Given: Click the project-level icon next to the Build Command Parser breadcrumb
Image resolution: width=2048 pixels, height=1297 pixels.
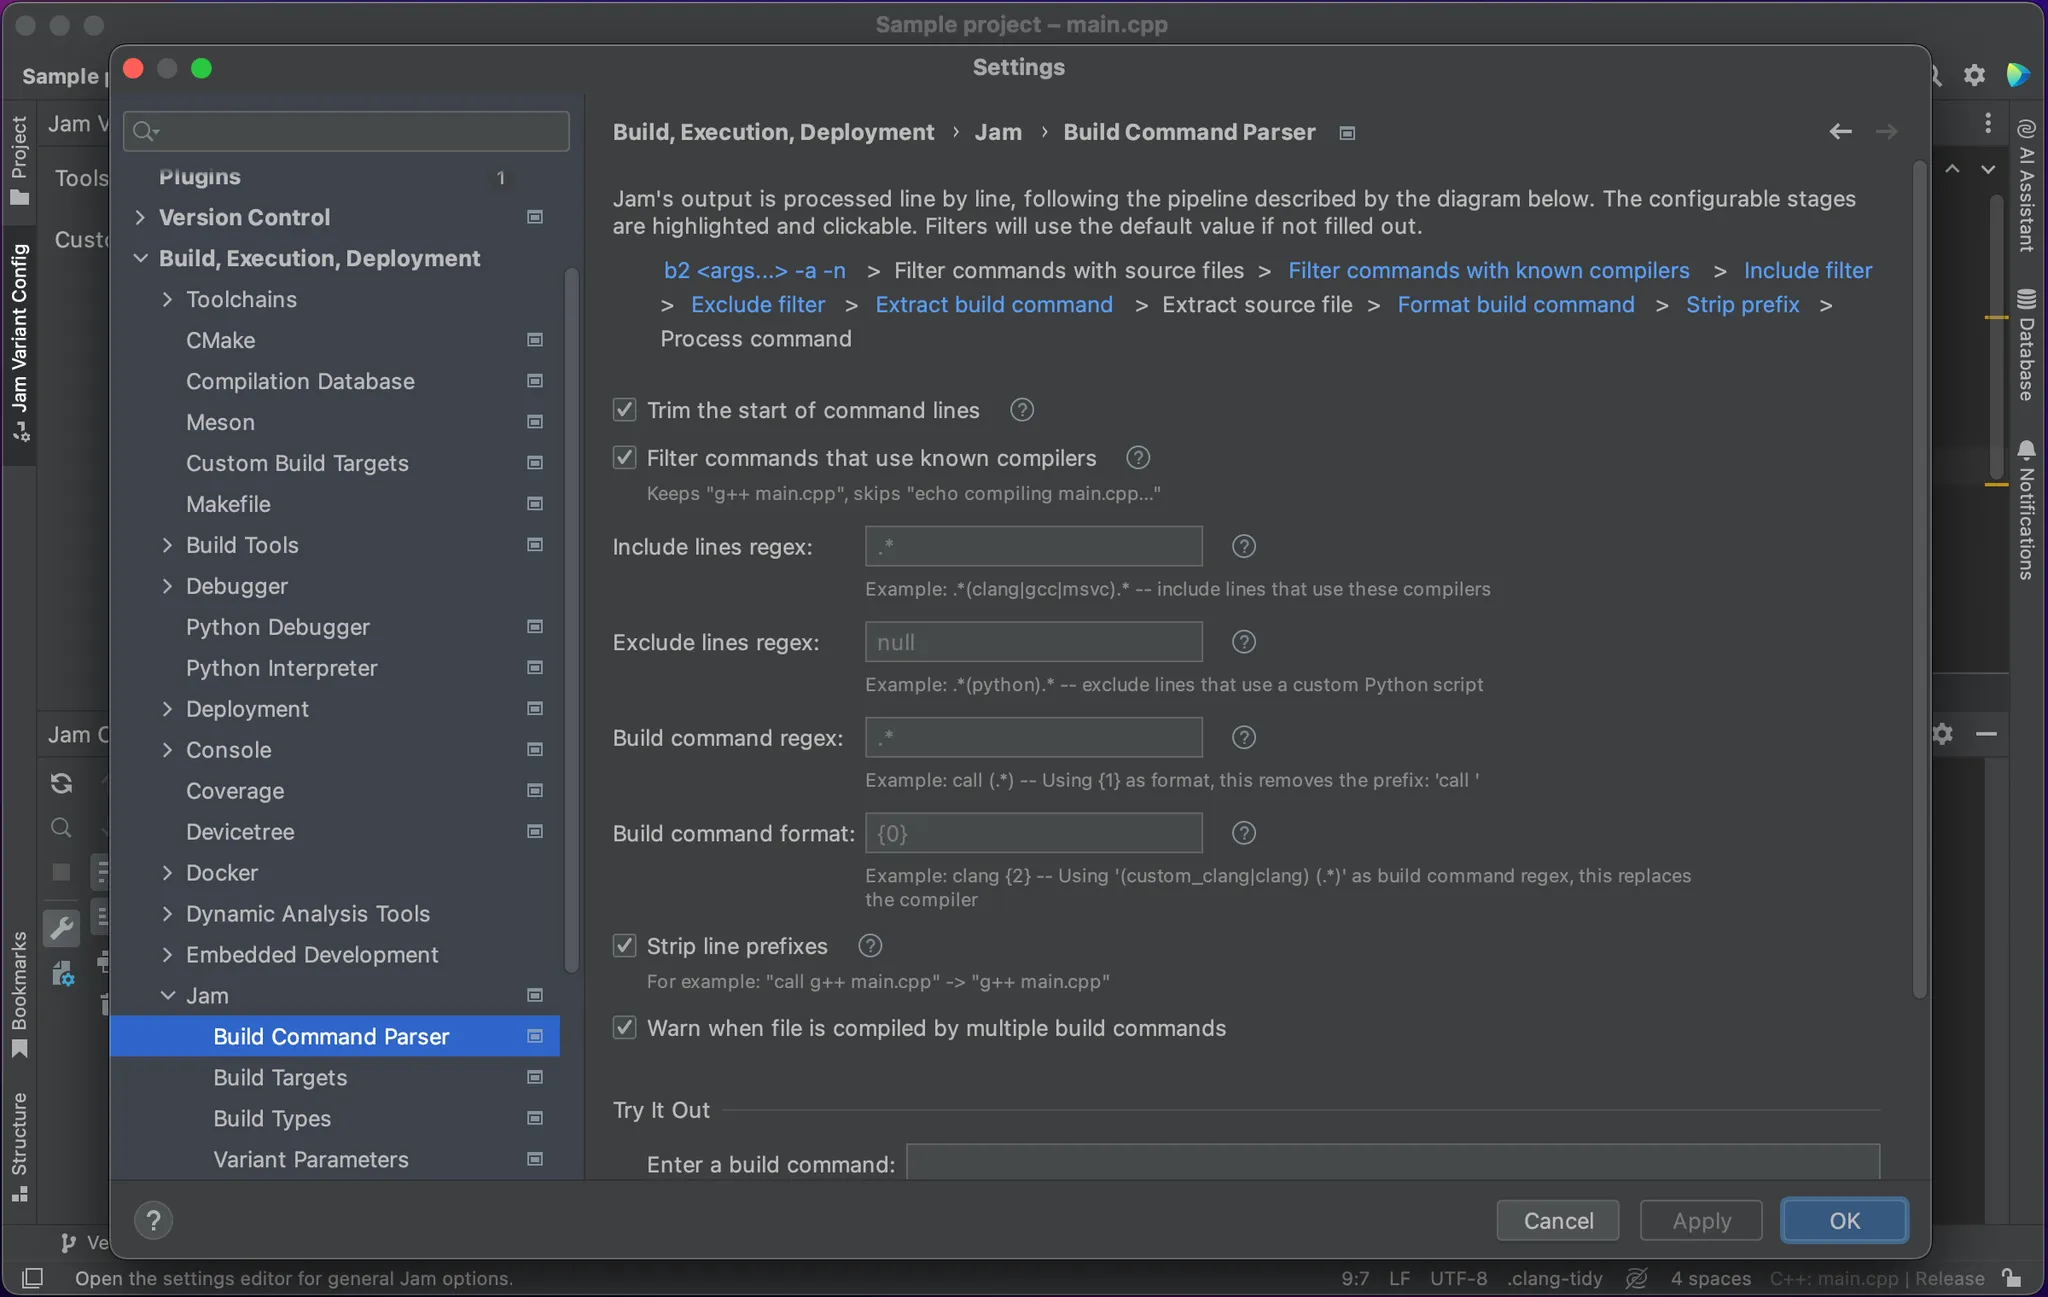Looking at the screenshot, I should coord(1347,133).
